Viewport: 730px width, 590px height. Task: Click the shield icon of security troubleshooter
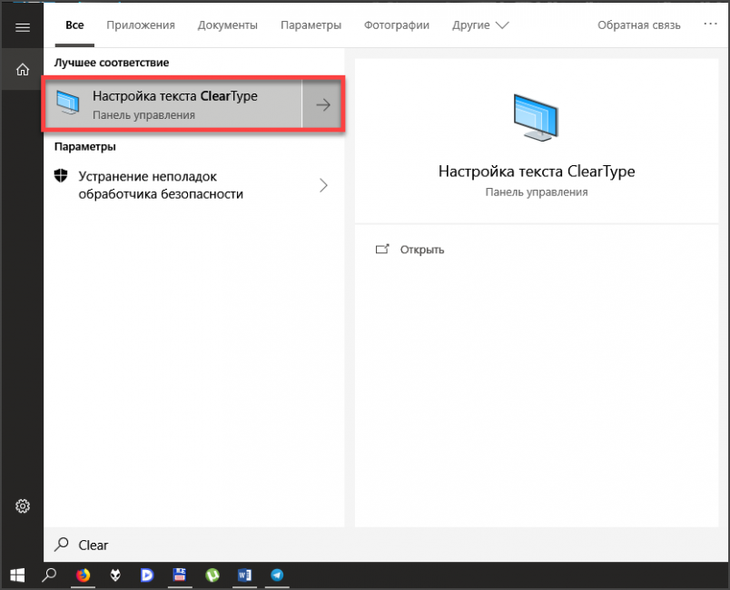tap(61, 176)
